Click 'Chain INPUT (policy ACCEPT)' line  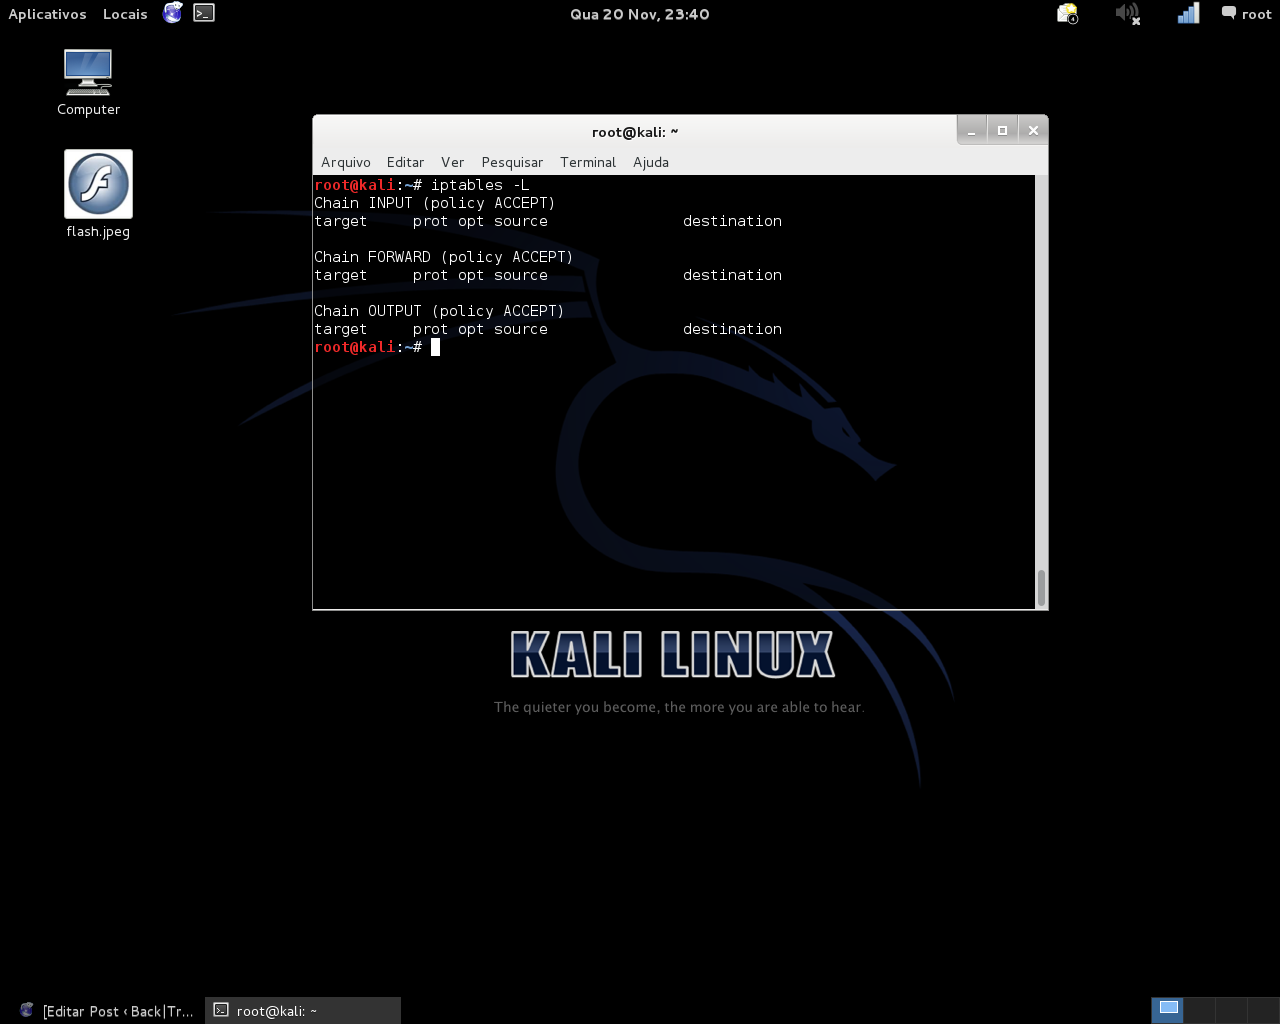coord(435,203)
